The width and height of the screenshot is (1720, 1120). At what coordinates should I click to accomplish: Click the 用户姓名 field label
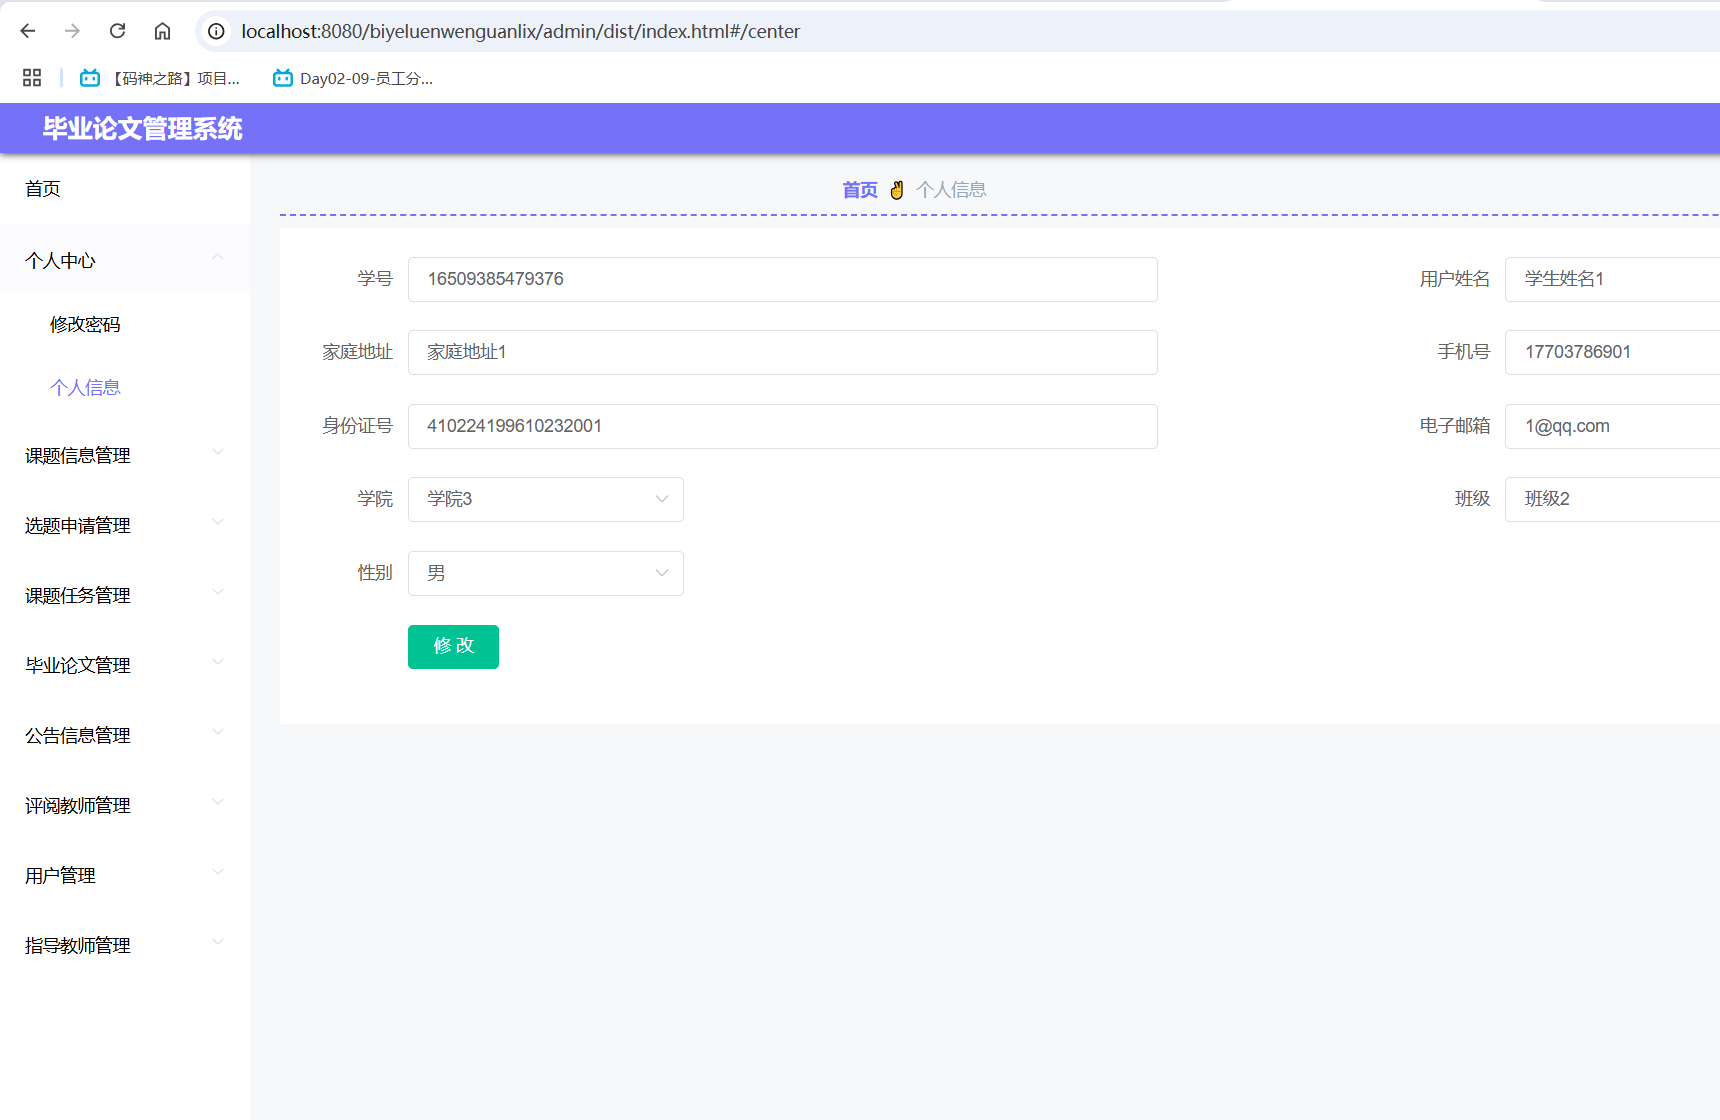tap(1455, 279)
